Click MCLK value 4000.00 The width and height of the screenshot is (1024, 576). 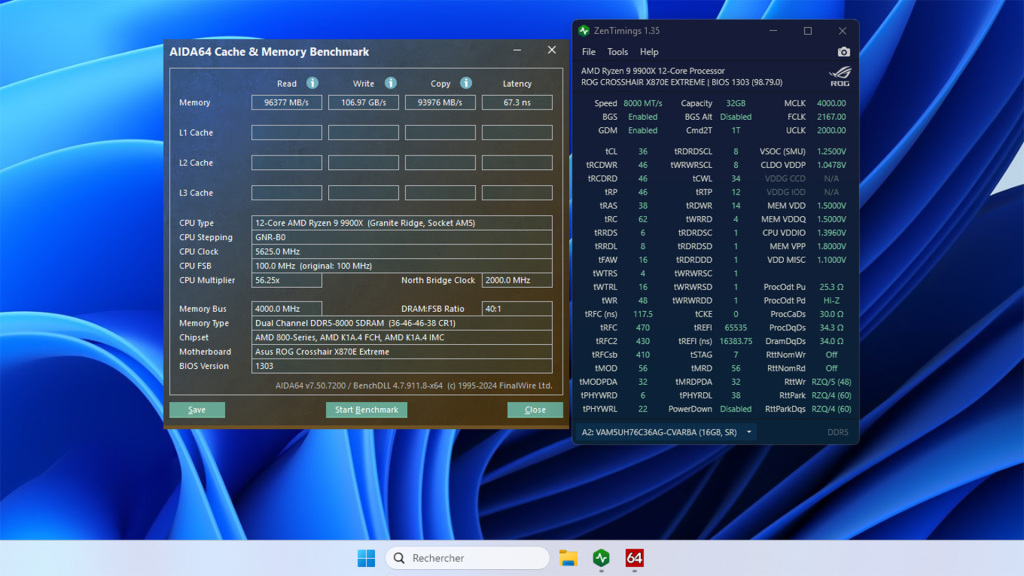pyautogui.click(x=831, y=103)
